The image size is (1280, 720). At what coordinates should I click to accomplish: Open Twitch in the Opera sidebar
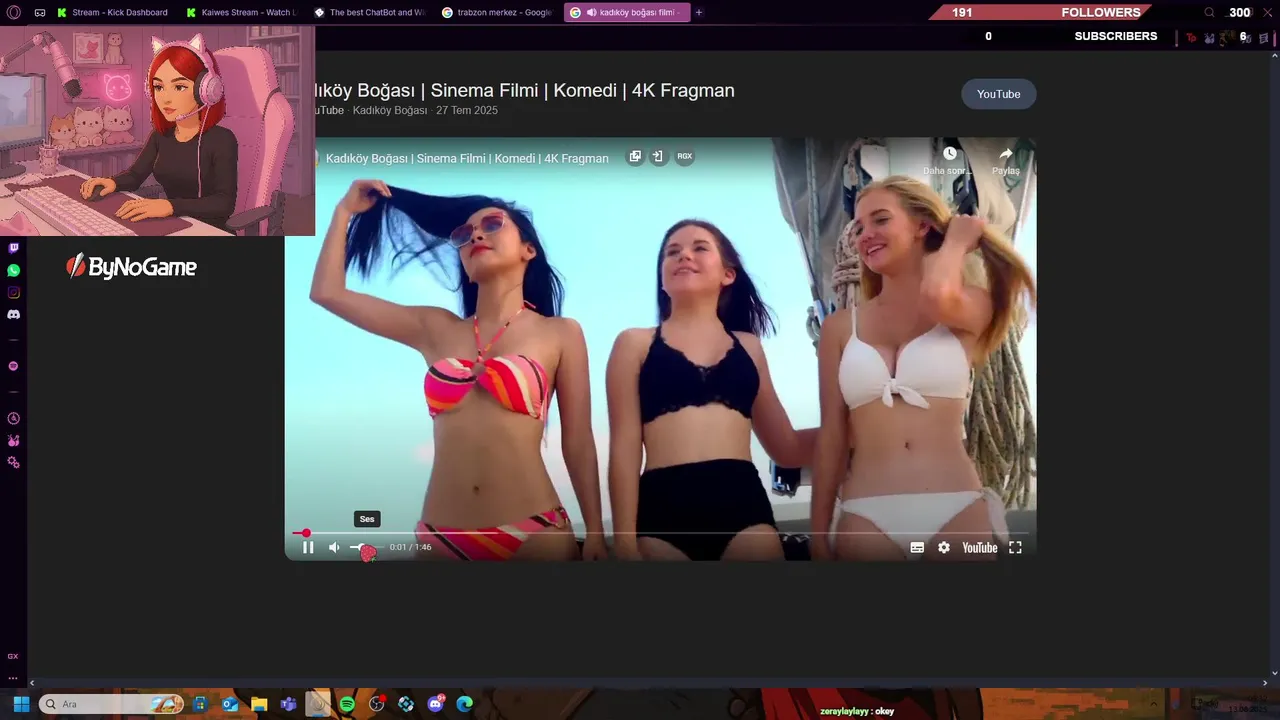(x=13, y=248)
